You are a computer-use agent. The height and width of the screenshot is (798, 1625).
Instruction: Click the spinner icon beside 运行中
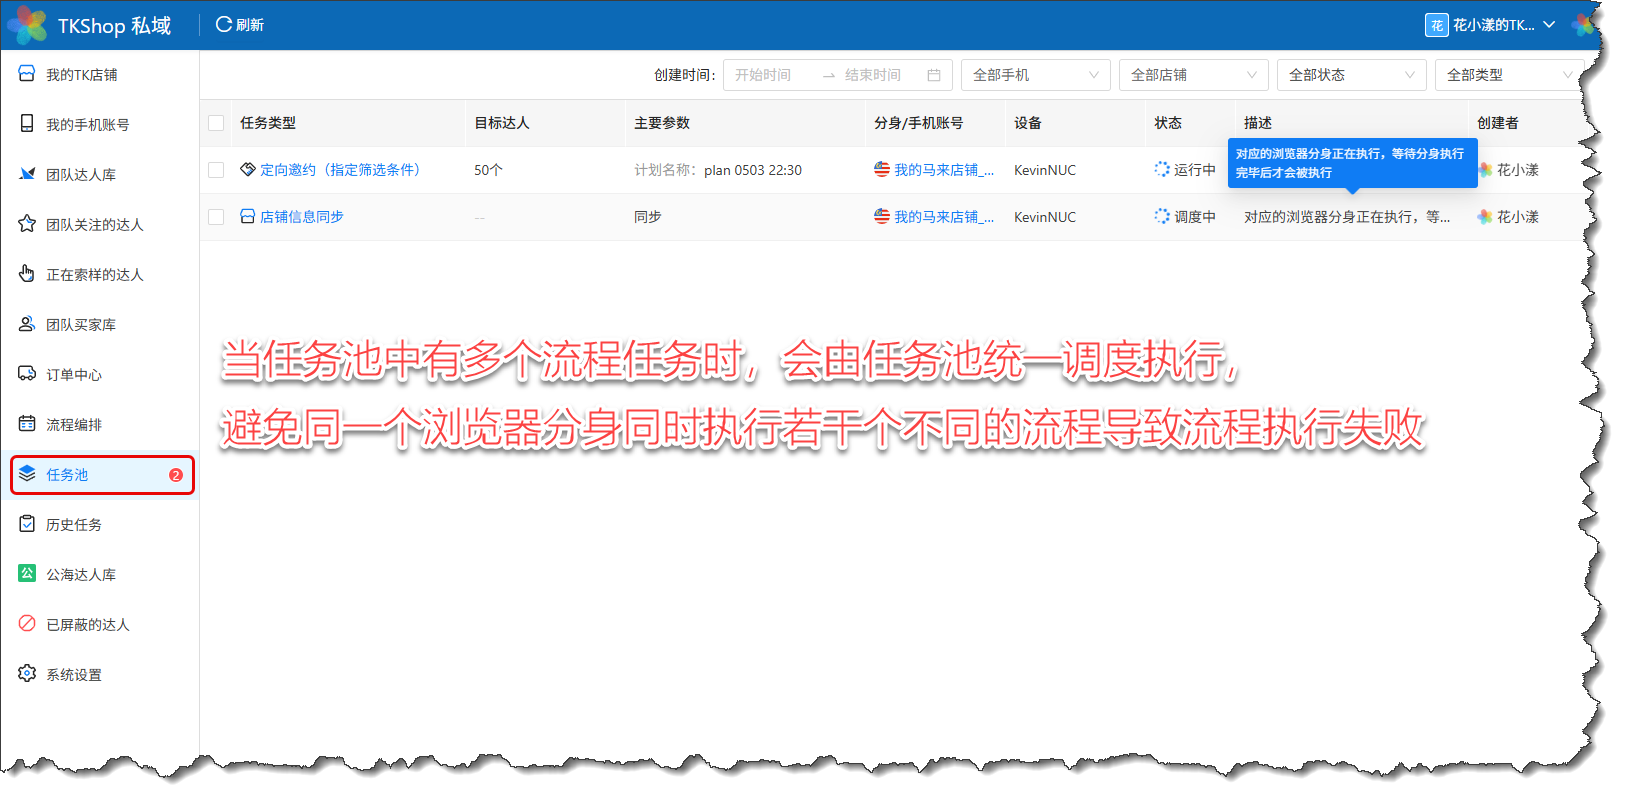pyautogui.click(x=1162, y=170)
